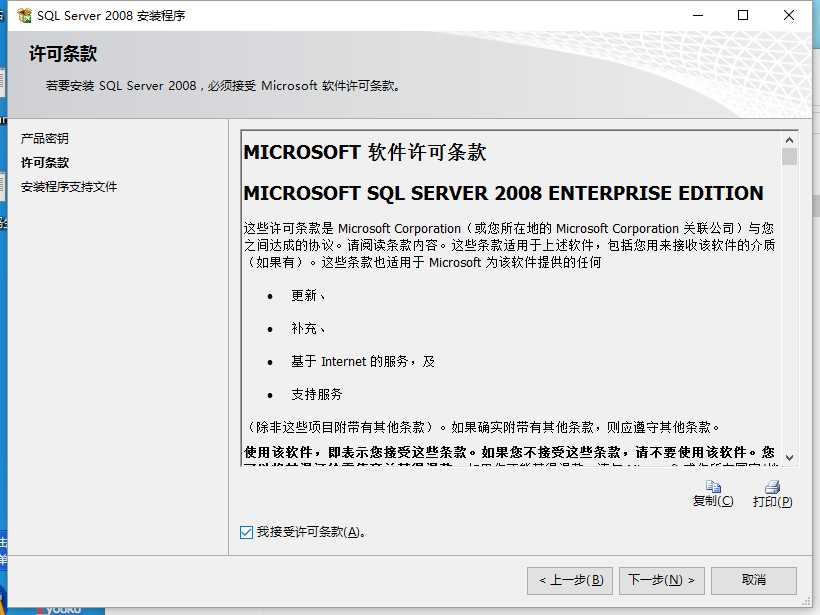Continue with the 下一步(N) button
This screenshot has width=820, height=615.
[x=662, y=580]
